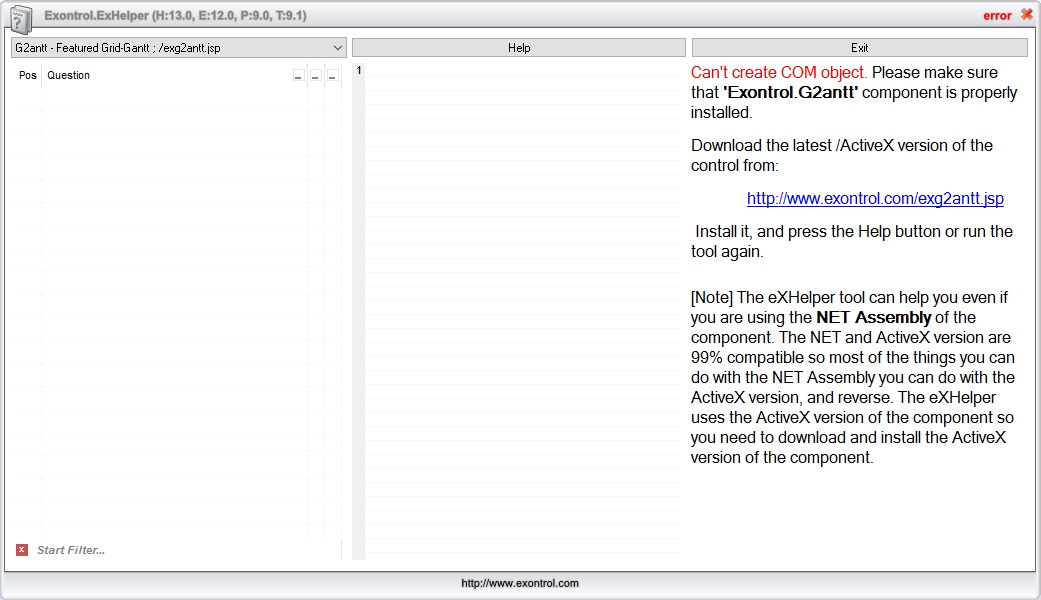Viewport: 1041px width, 600px height.
Task: Open the http://www.exontrol.com footer link
Action: coord(520,583)
